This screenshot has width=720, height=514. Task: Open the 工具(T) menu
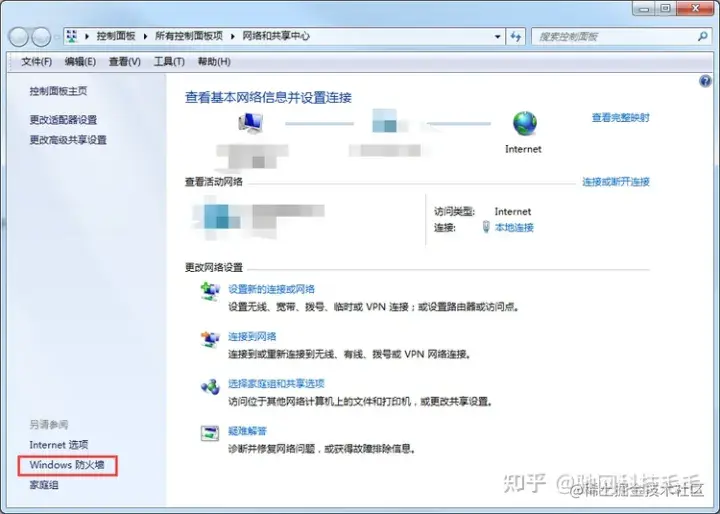click(169, 62)
